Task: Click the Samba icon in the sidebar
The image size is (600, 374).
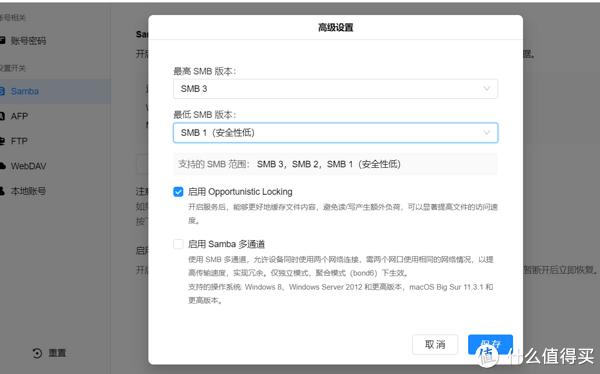Action: coord(2,91)
